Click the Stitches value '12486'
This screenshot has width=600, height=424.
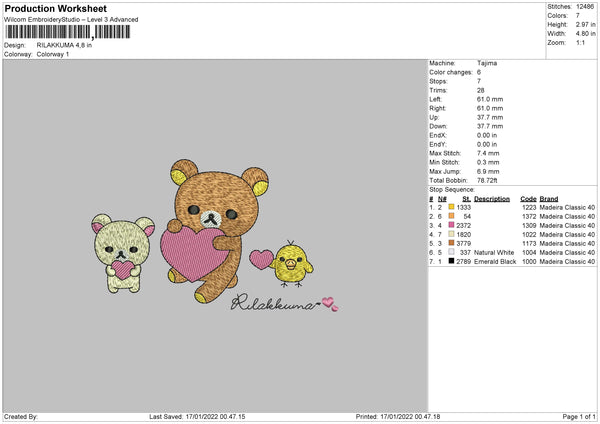point(585,7)
